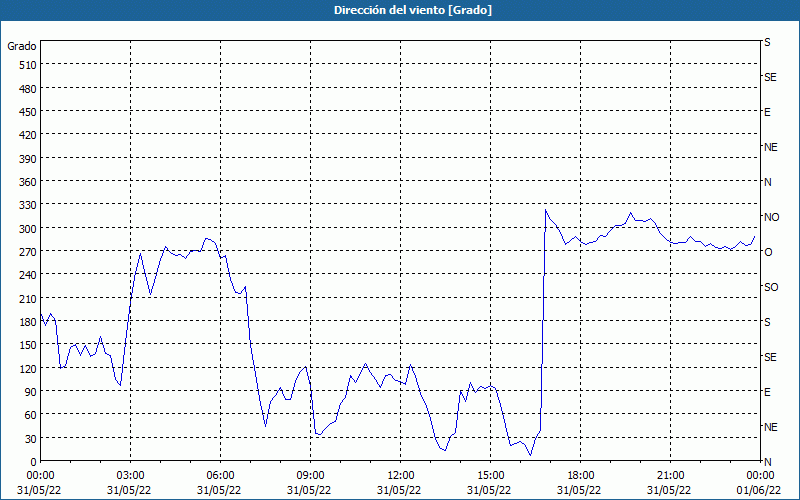Click the 180 y-axis value
The width and height of the screenshot is (800, 500).
pyautogui.click(x=28, y=322)
